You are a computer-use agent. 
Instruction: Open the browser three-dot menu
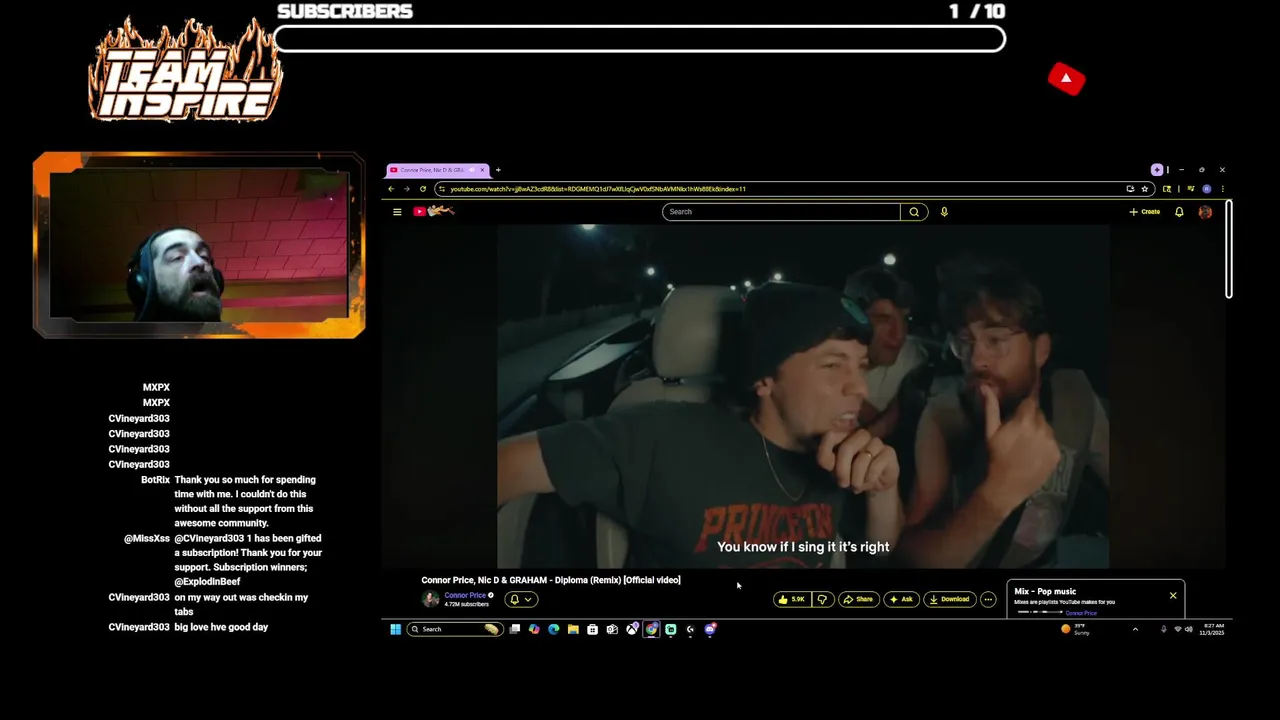[x=1222, y=189]
